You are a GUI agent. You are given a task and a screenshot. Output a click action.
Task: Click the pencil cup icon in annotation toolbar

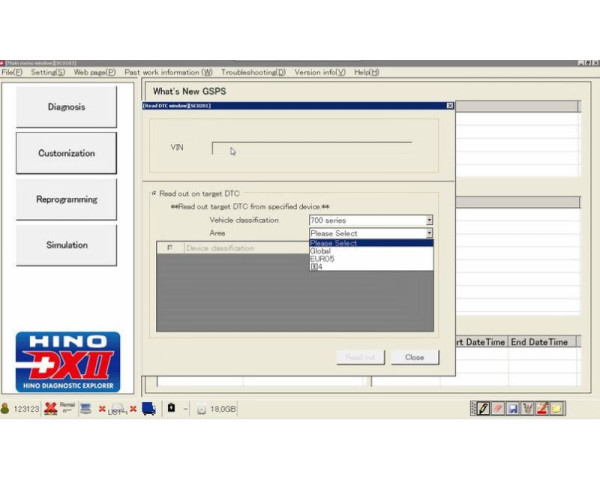(527, 409)
